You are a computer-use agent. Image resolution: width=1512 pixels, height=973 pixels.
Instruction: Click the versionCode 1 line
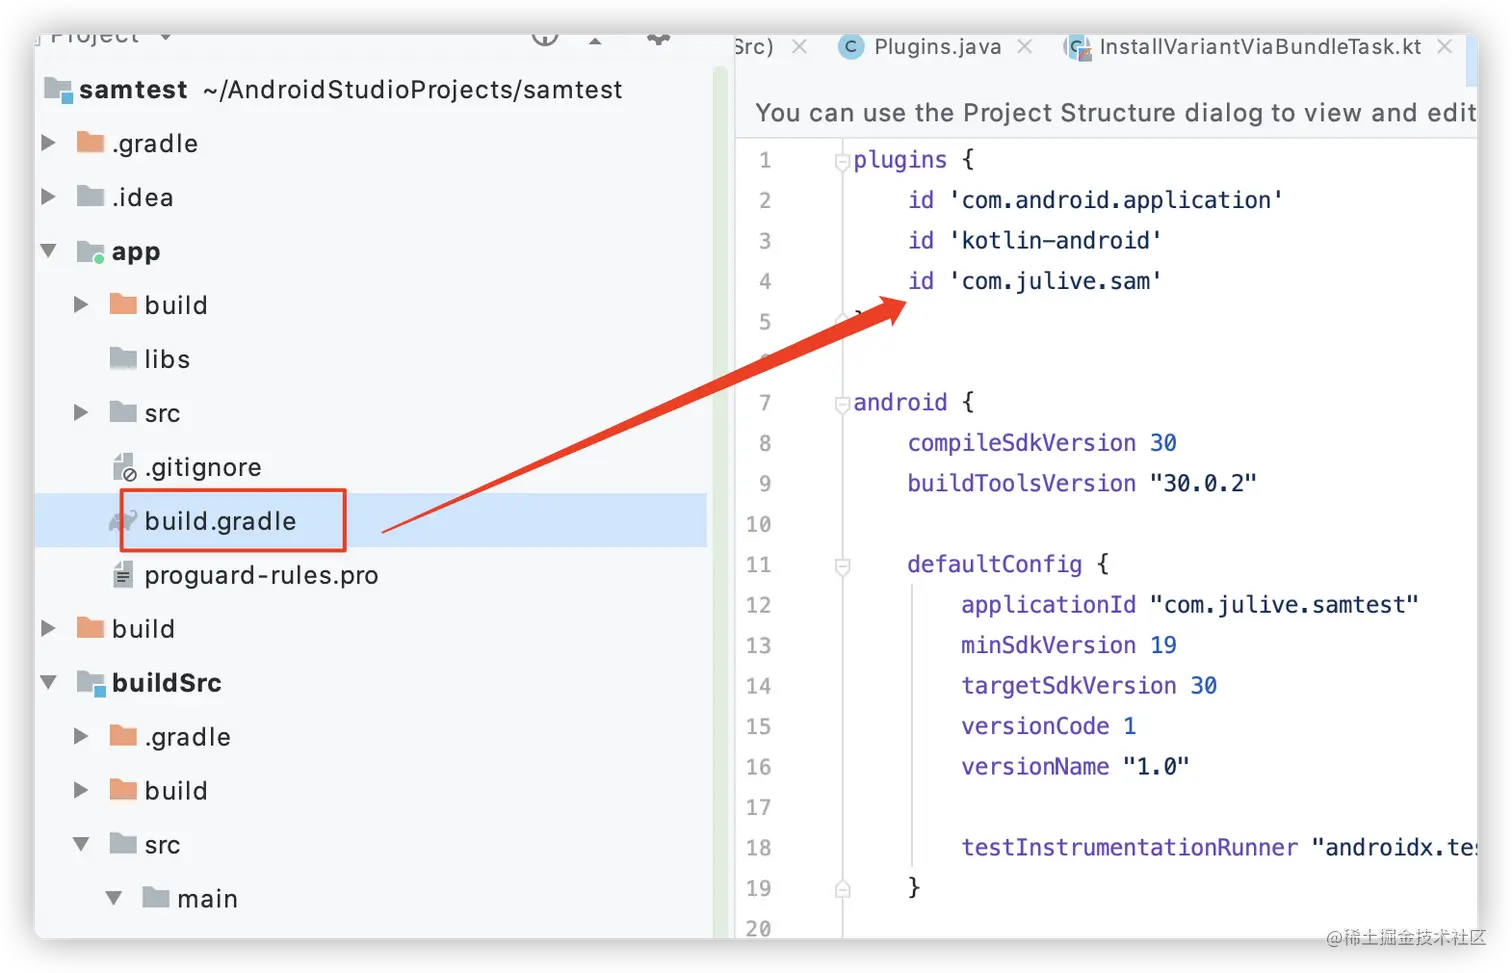pyautogui.click(x=1048, y=727)
